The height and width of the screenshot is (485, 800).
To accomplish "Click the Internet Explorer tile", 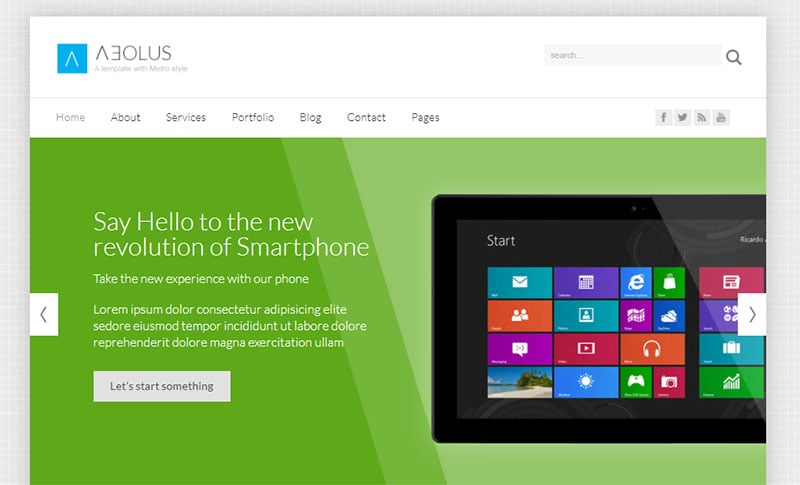I will [x=636, y=283].
